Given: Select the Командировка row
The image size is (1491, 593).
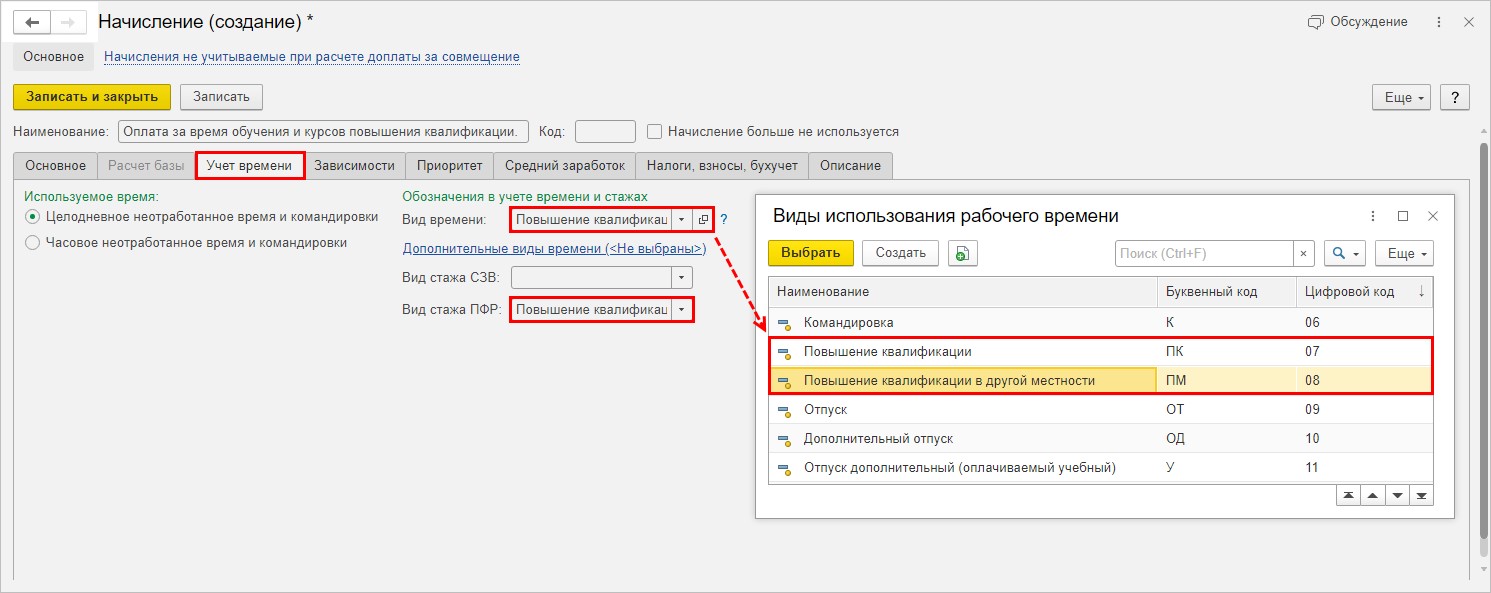Looking at the screenshot, I should 1100,323.
